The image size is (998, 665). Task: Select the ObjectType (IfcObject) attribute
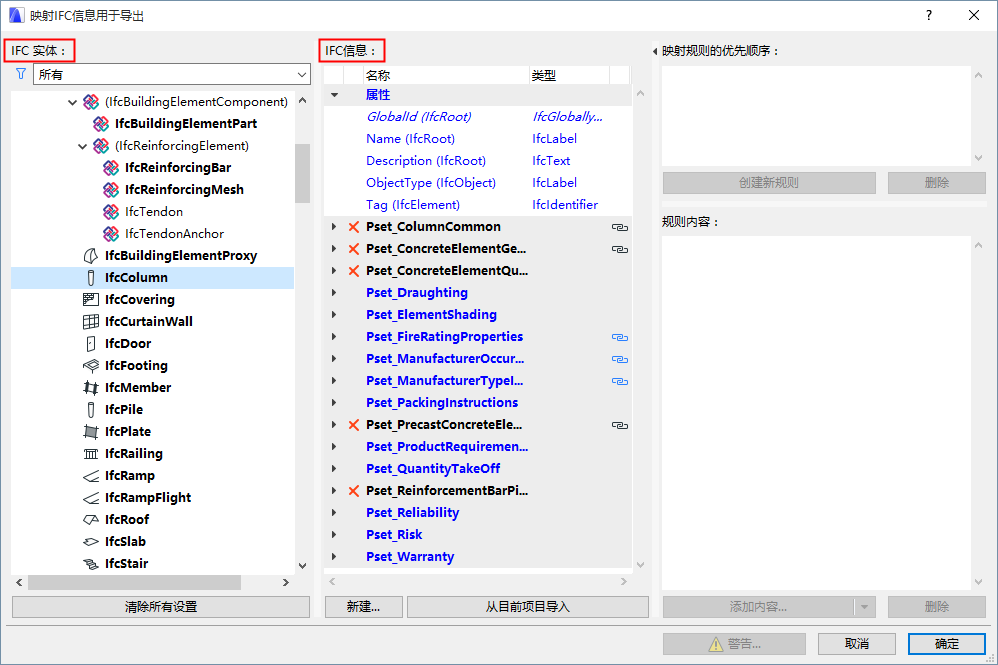[x=431, y=183]
